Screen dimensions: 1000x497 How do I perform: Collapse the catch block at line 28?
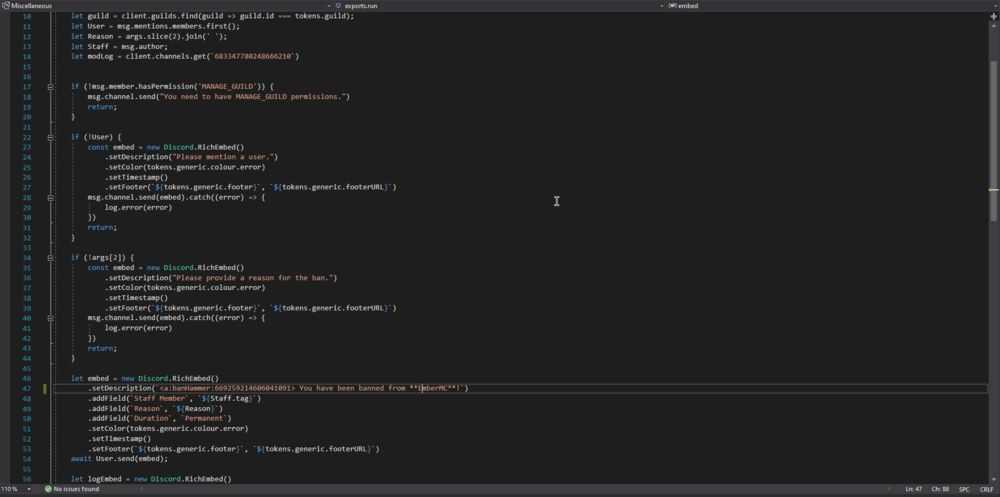click(50, 198)
